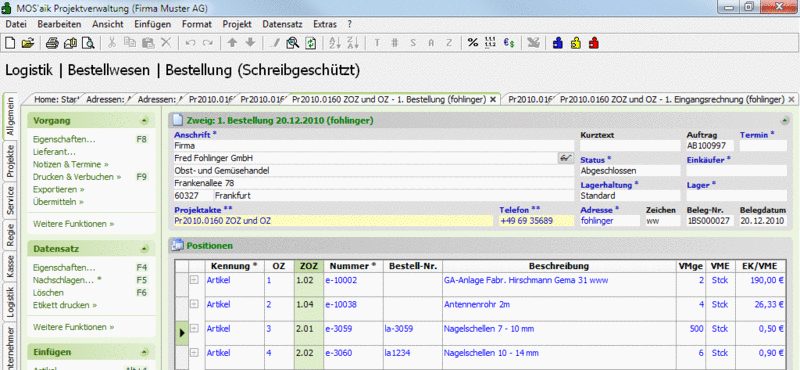
Task: Sort ascending with A-Z icon
Action: 335,43
